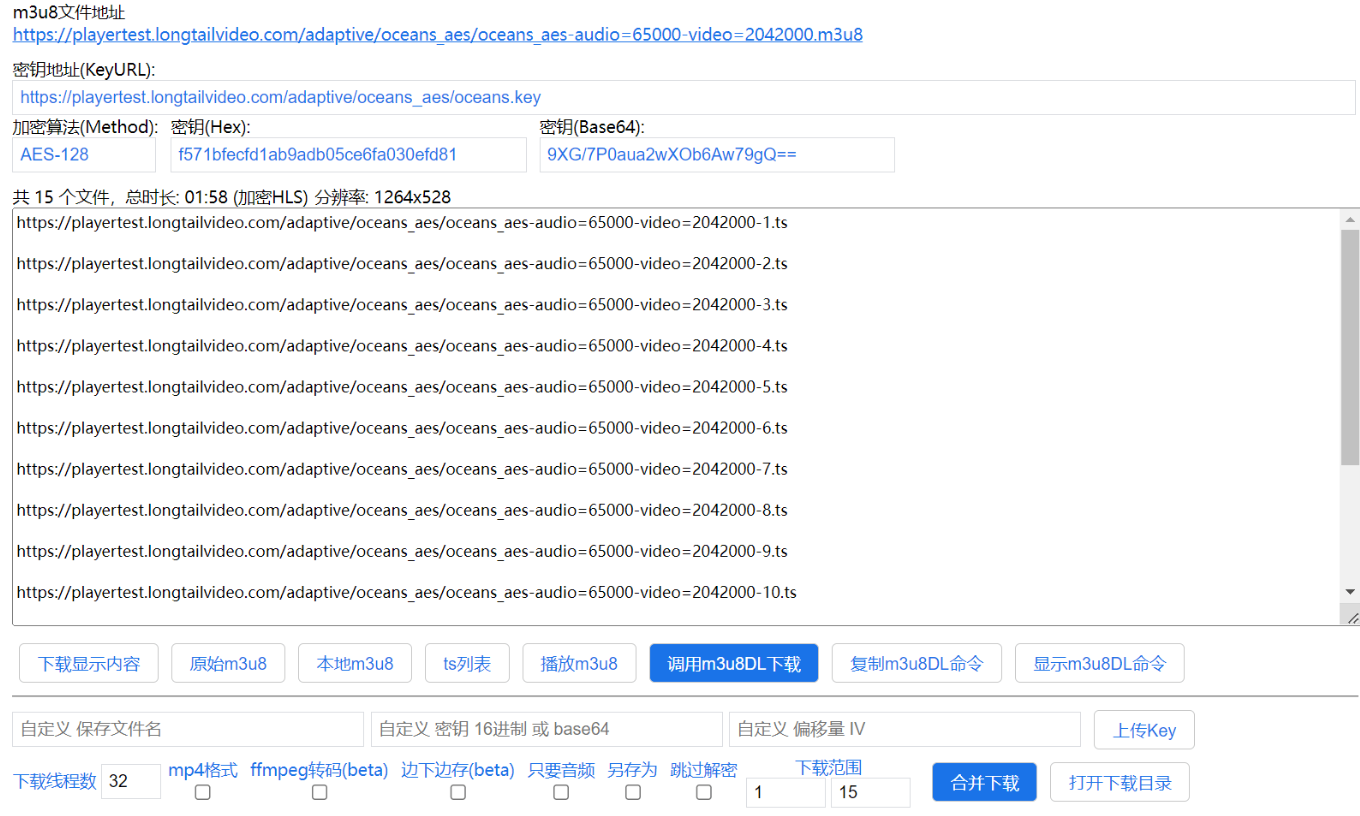
Task: Tick the 跳过解密 checkbox
Action: click(704, 792)
